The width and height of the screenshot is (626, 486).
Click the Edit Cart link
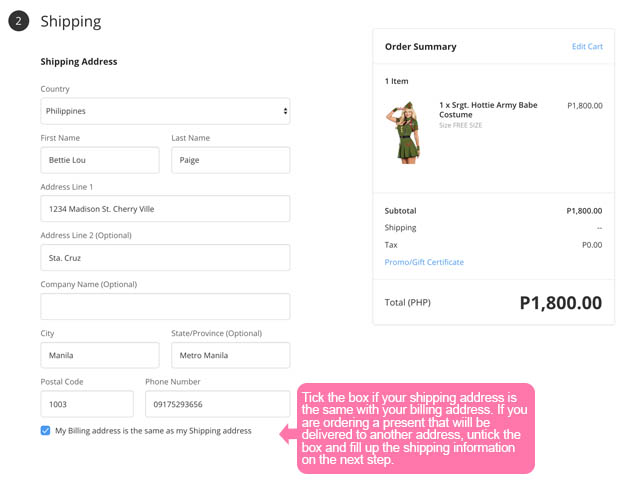(x=587, y=47)
